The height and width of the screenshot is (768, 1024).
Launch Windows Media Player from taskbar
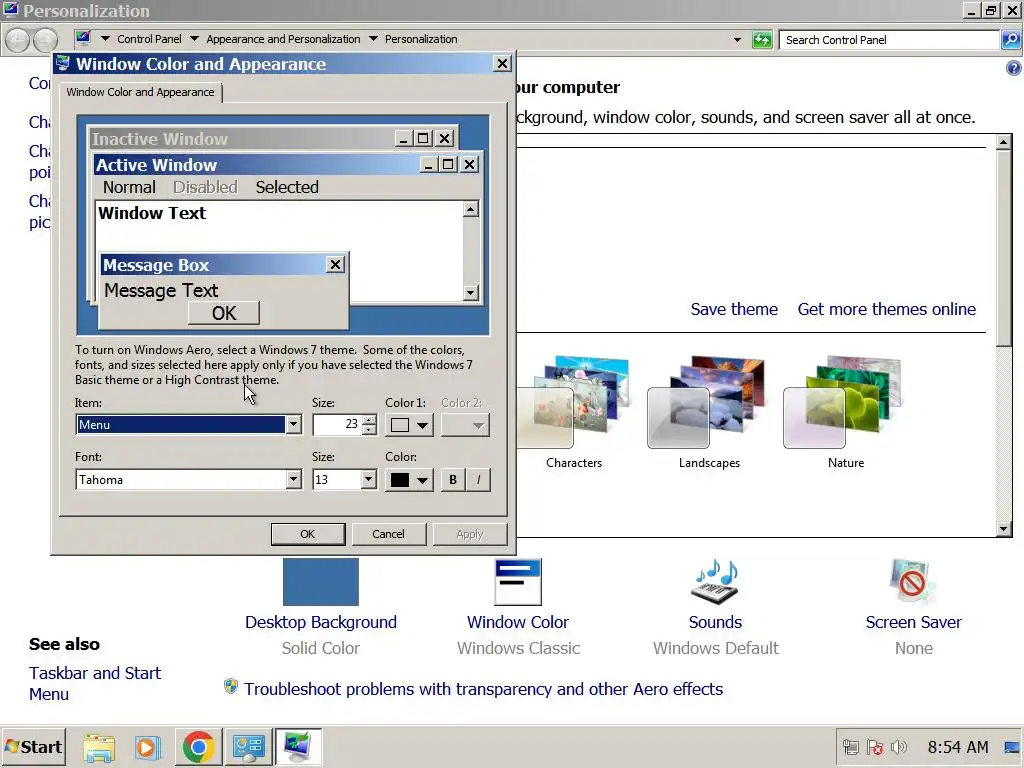coord(148,746)
